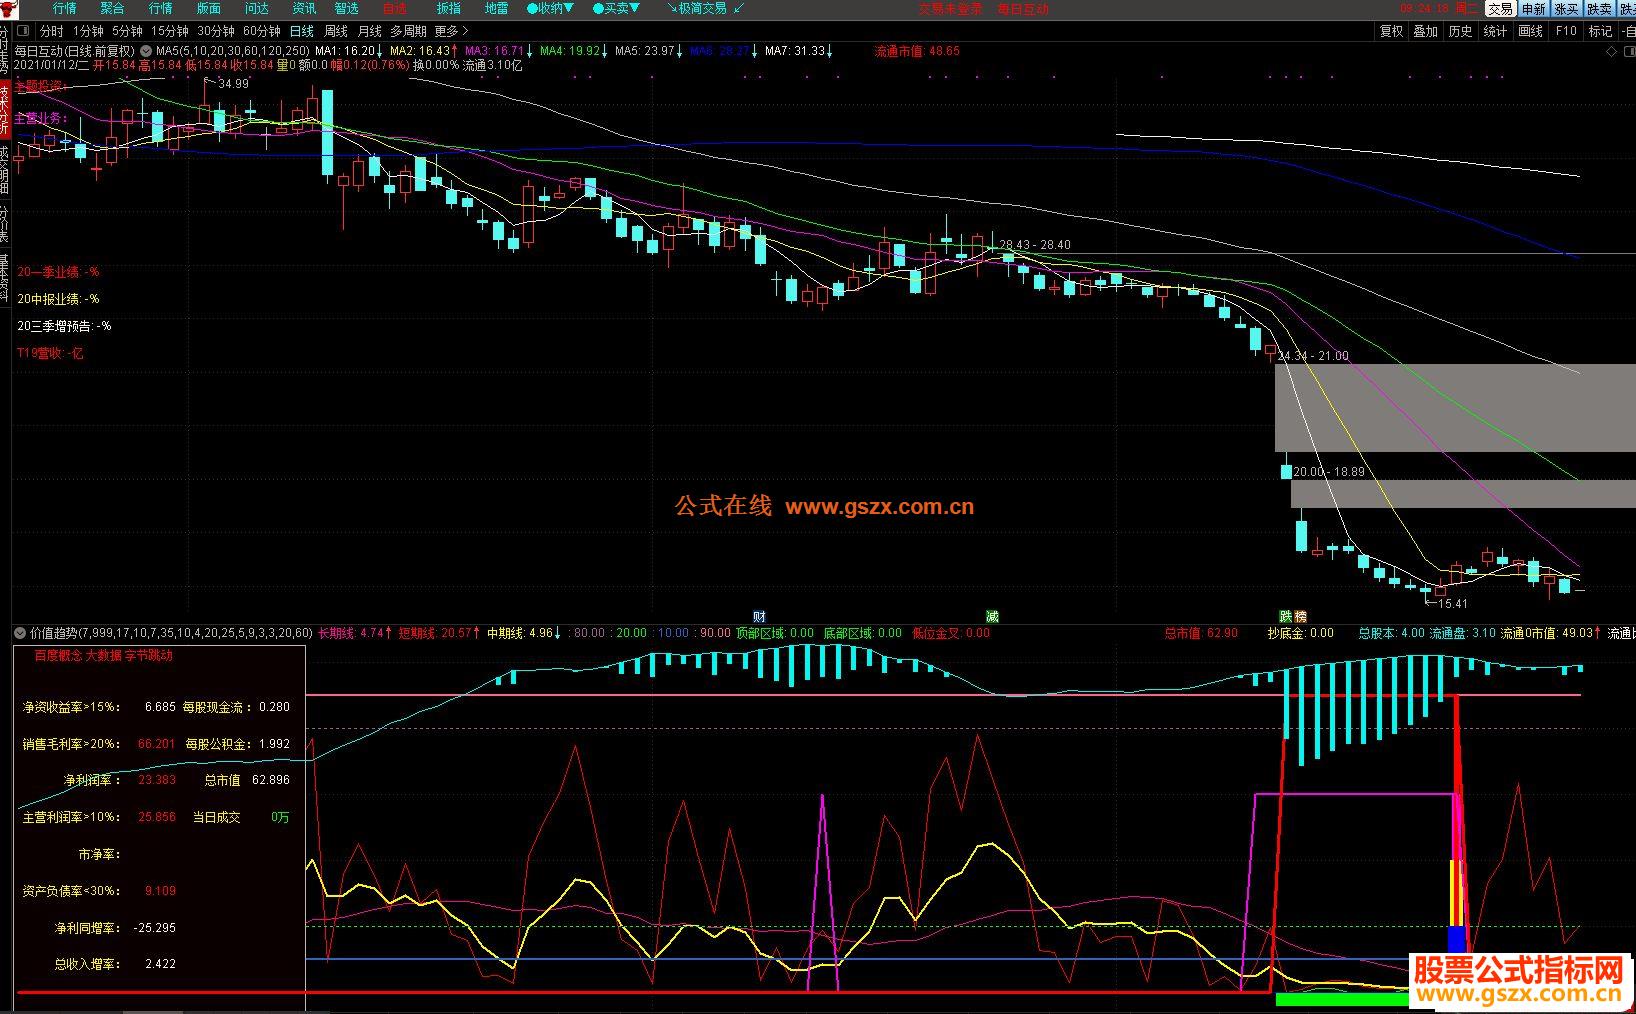Select 技术分析 sidebar tab

5,110
